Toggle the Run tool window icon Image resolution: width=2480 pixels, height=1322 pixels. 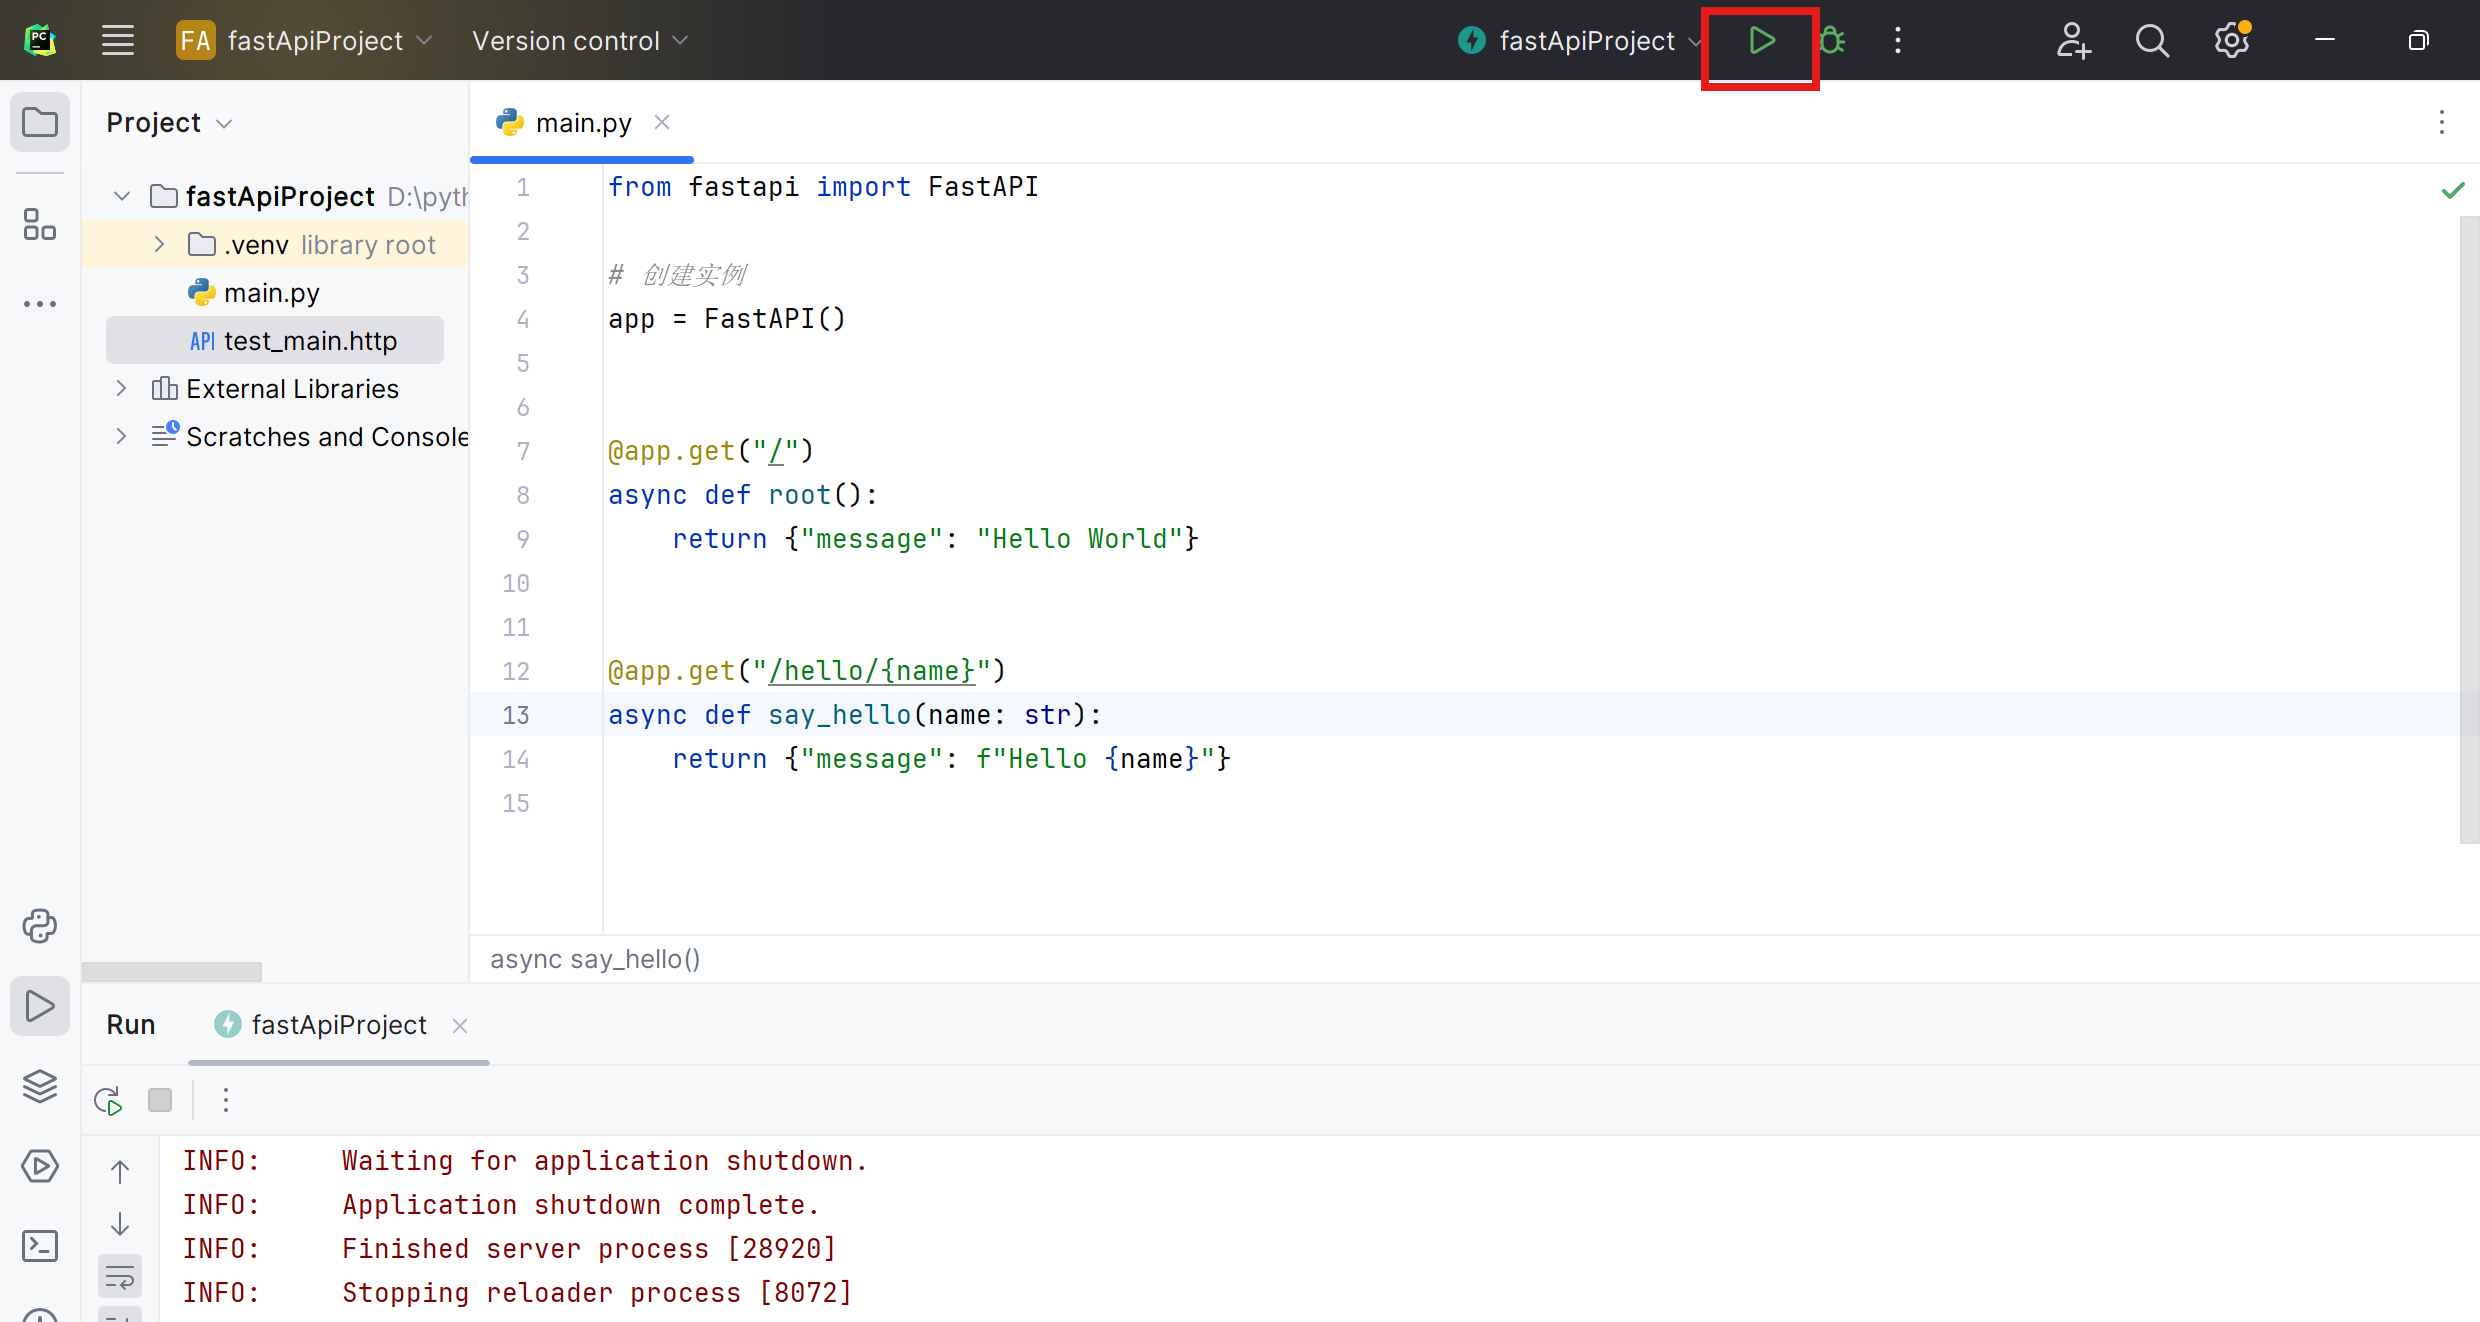coord(40,1006)
